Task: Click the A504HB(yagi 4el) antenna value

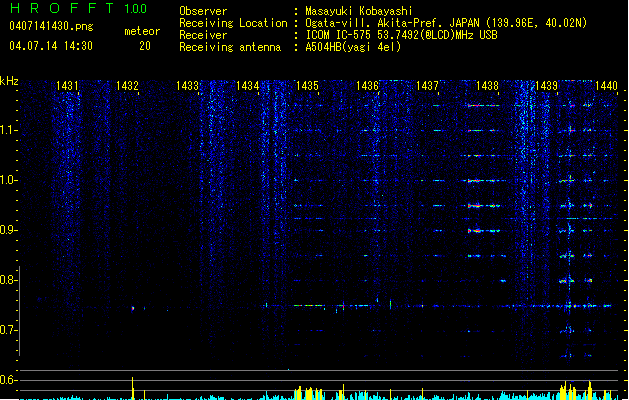Action: point(353,47)
